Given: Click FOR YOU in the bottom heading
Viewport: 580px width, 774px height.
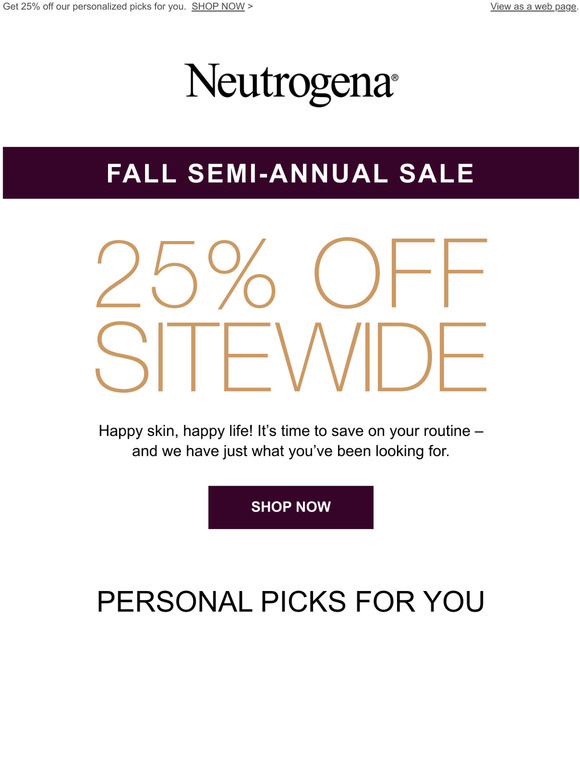Looking at the screenshot, I should click(420, 602).
